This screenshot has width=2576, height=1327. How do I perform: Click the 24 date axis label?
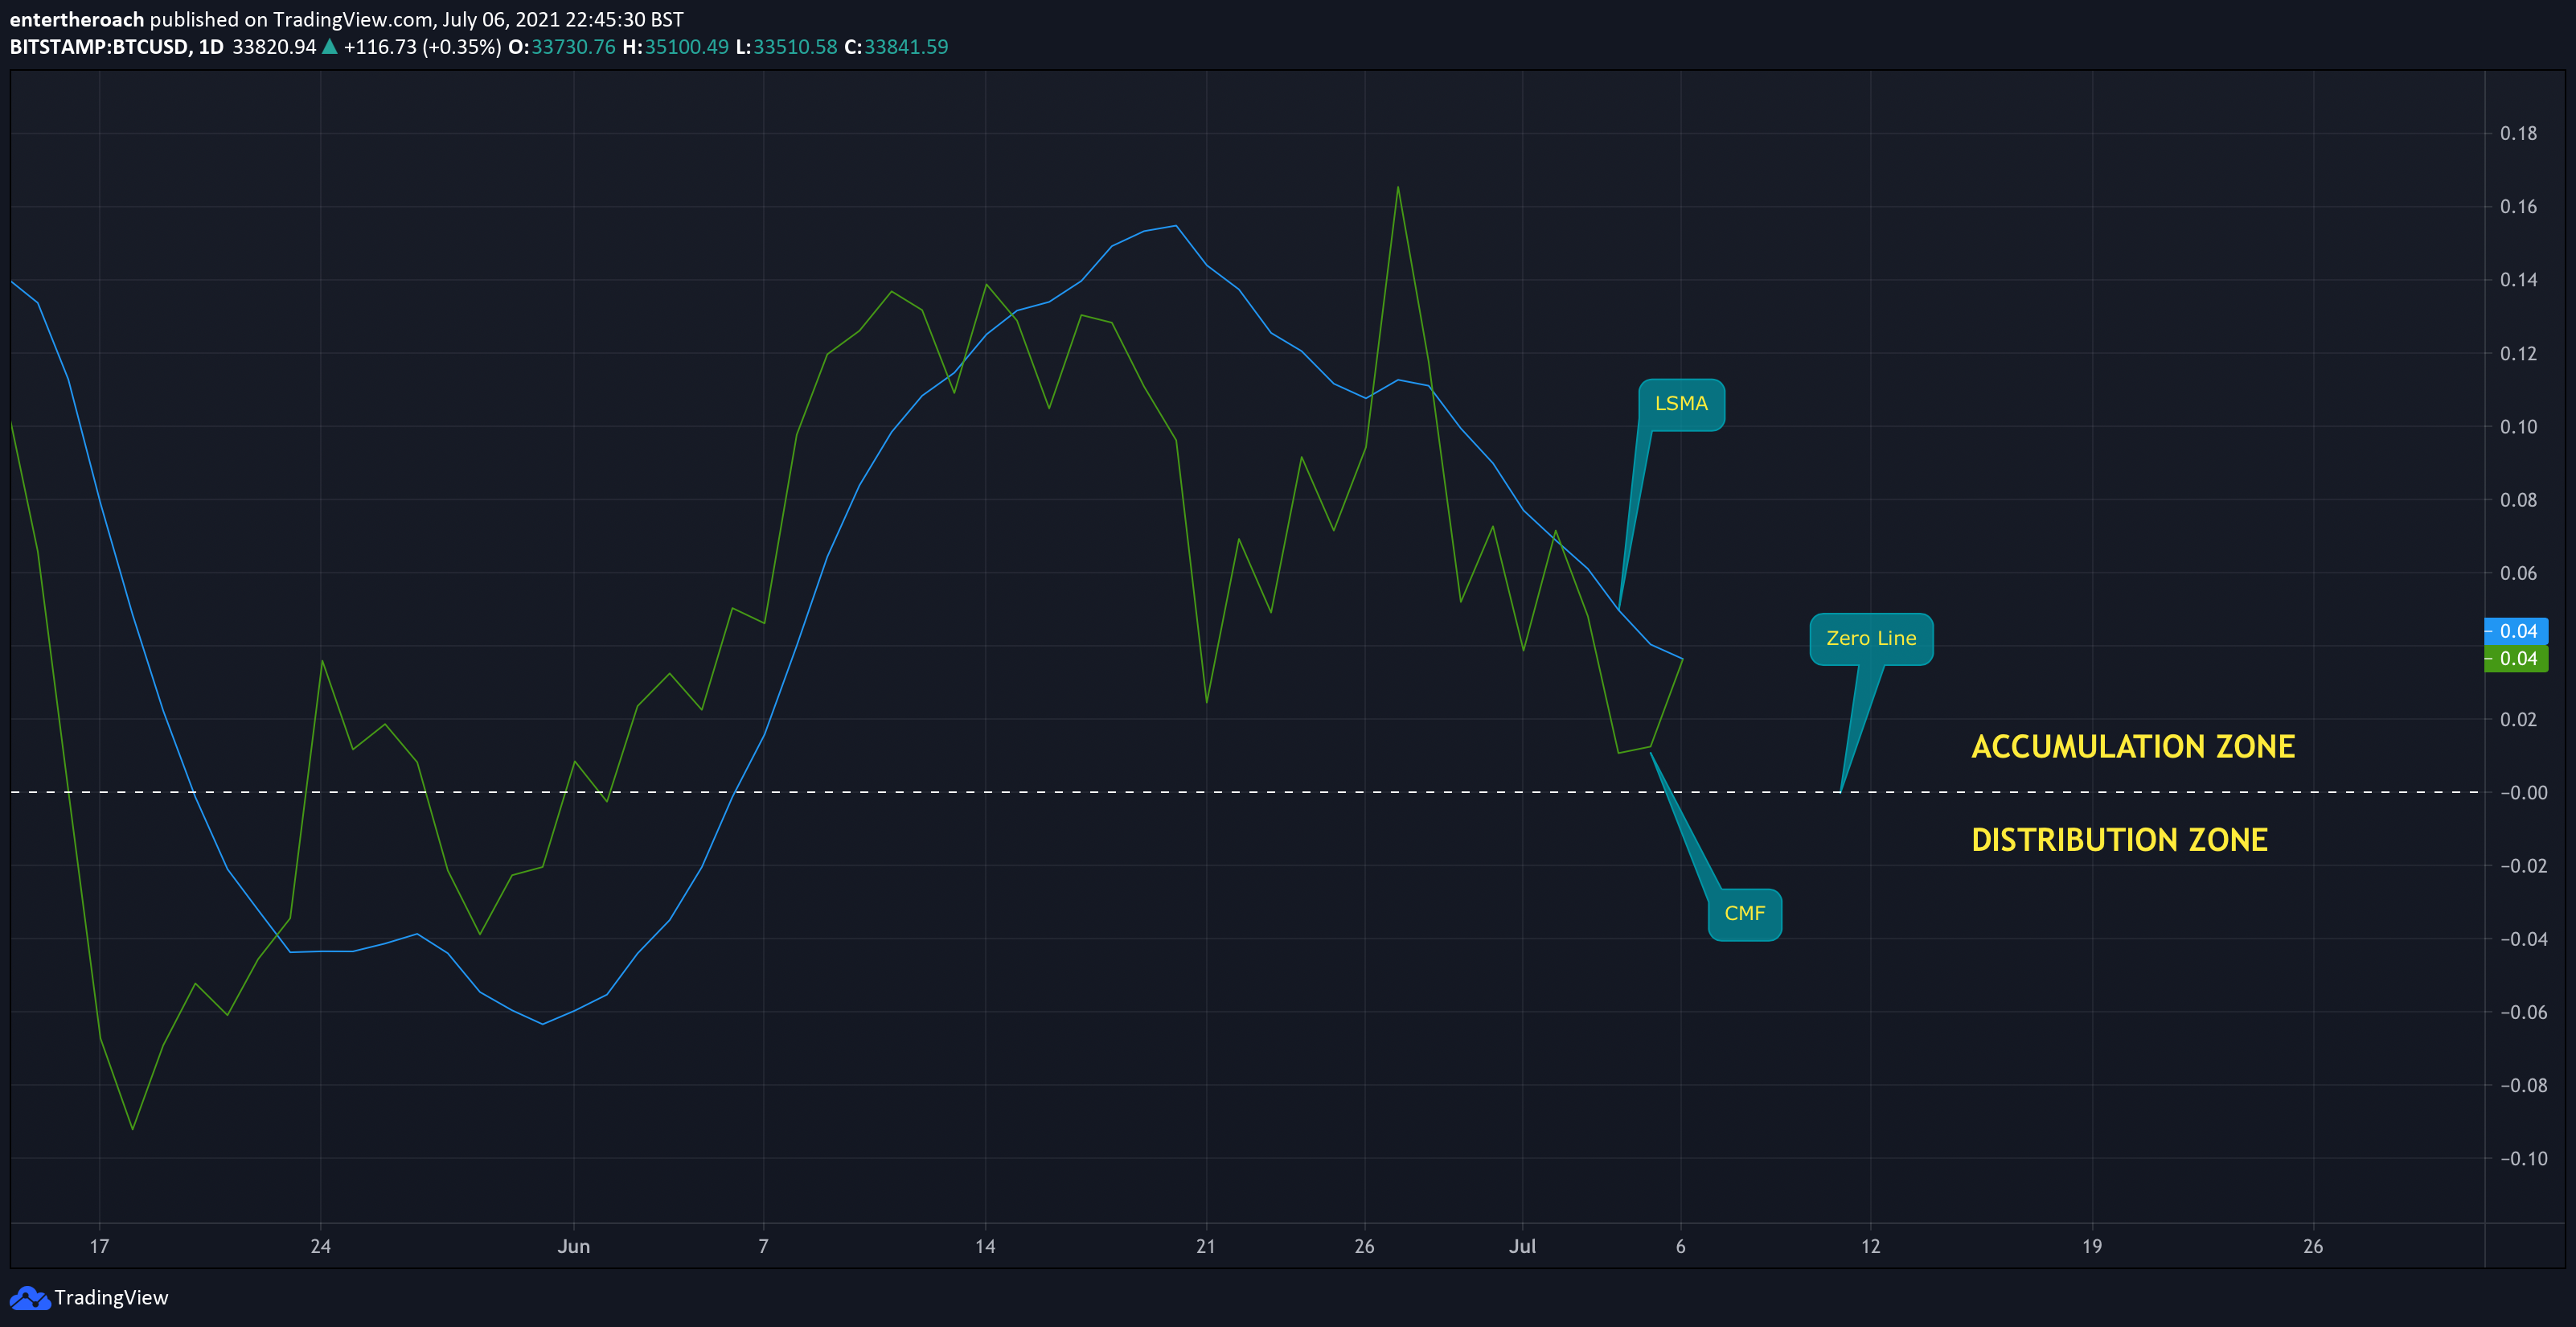pos(320,1247)
